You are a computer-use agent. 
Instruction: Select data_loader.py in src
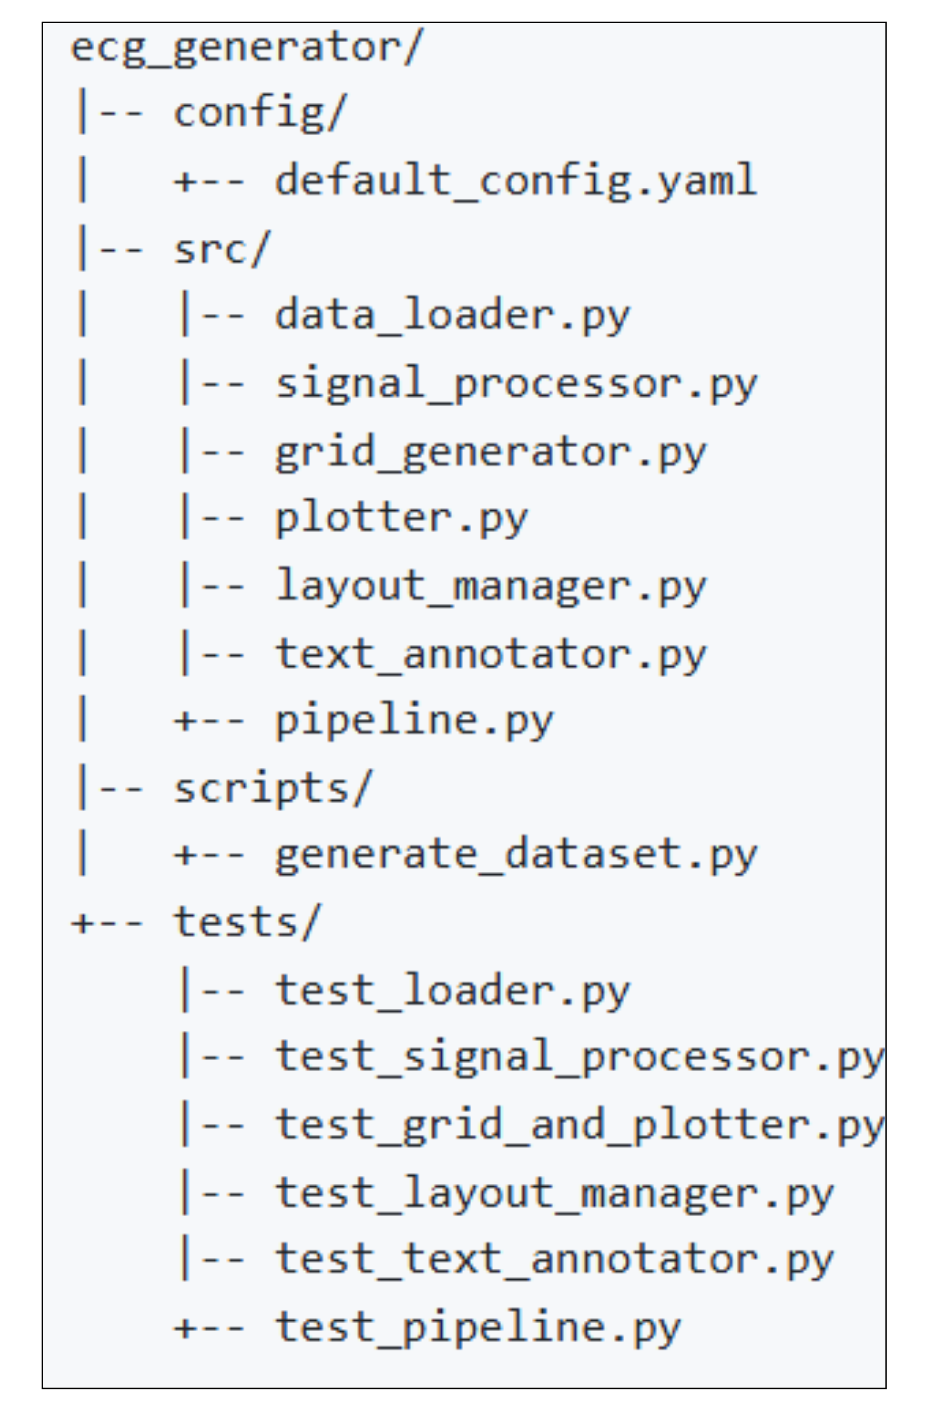coord(452,316)
